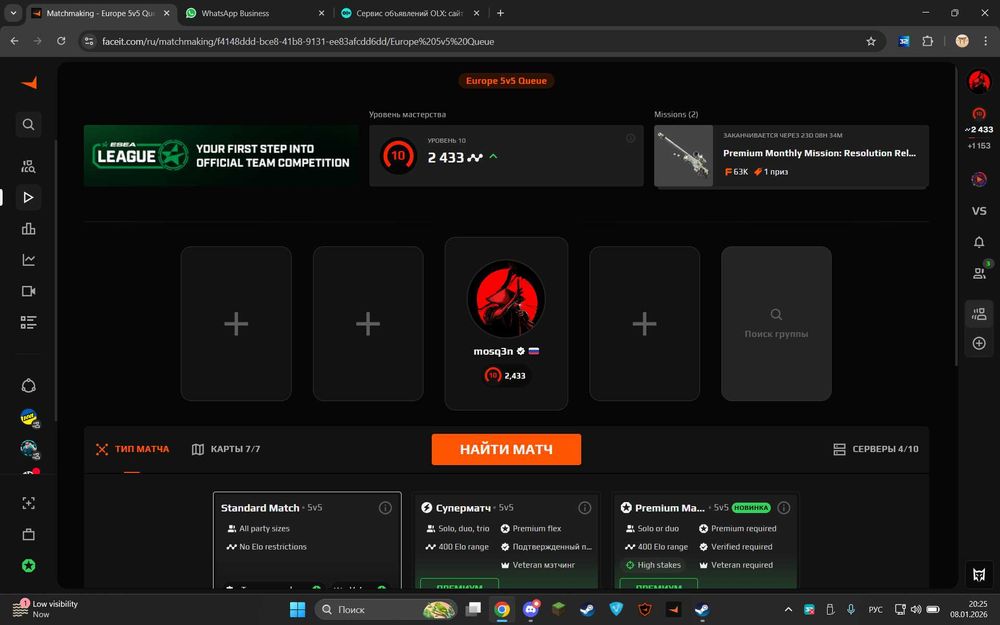Open Discord from the taskbar
Screen dimensions: 1000x625
pos(531,610)
